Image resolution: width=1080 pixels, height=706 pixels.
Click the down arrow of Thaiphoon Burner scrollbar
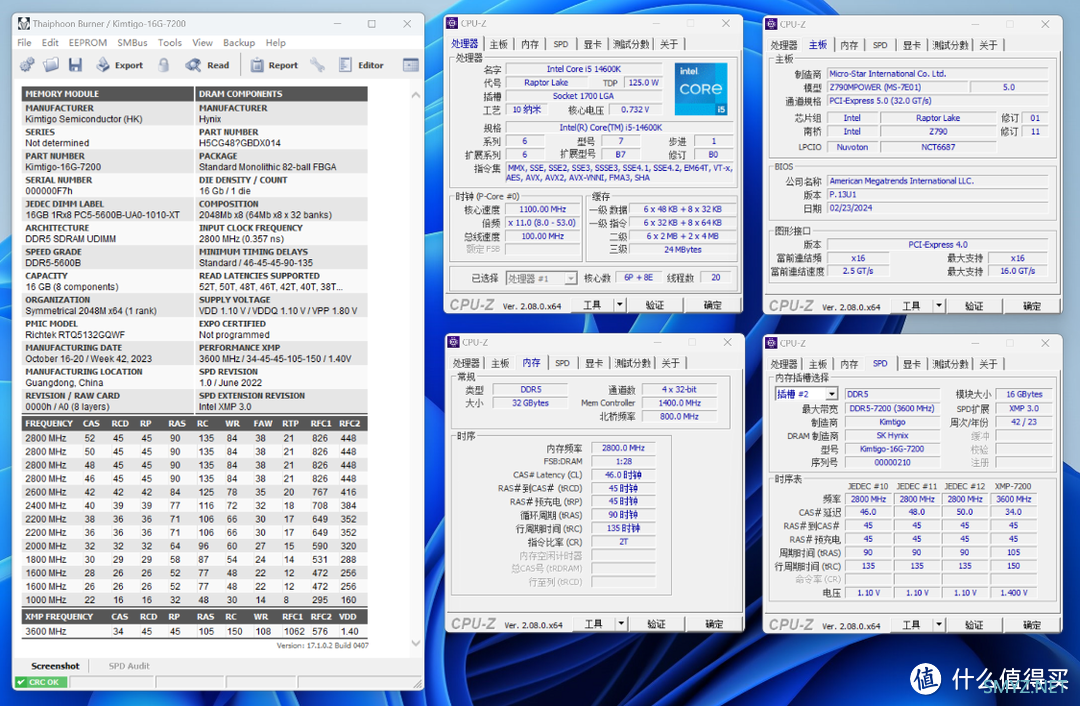415,643
